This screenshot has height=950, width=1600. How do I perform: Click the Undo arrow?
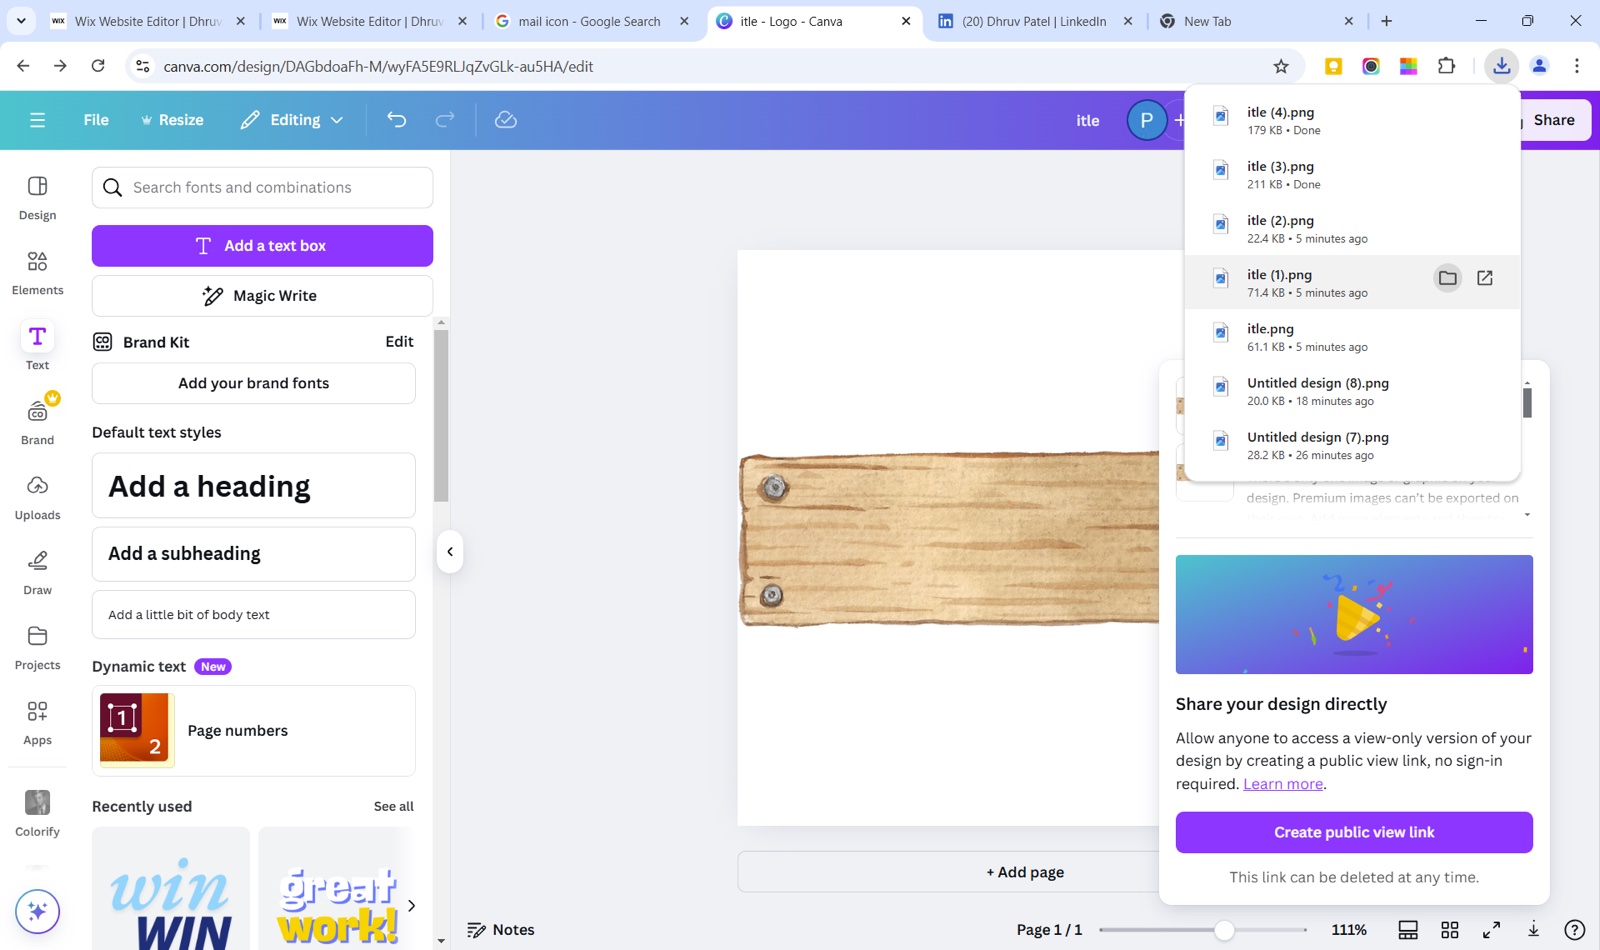pyautogui.click(x=397, y=120)
